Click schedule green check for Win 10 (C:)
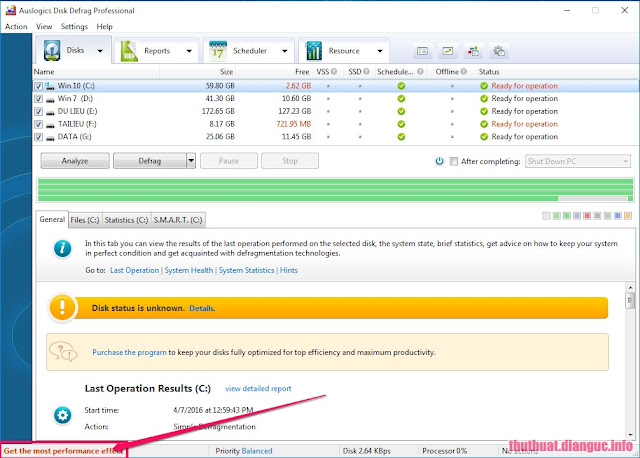Image resolution: width=640 pixels, height=458 pixels. [x=401, y=86]
